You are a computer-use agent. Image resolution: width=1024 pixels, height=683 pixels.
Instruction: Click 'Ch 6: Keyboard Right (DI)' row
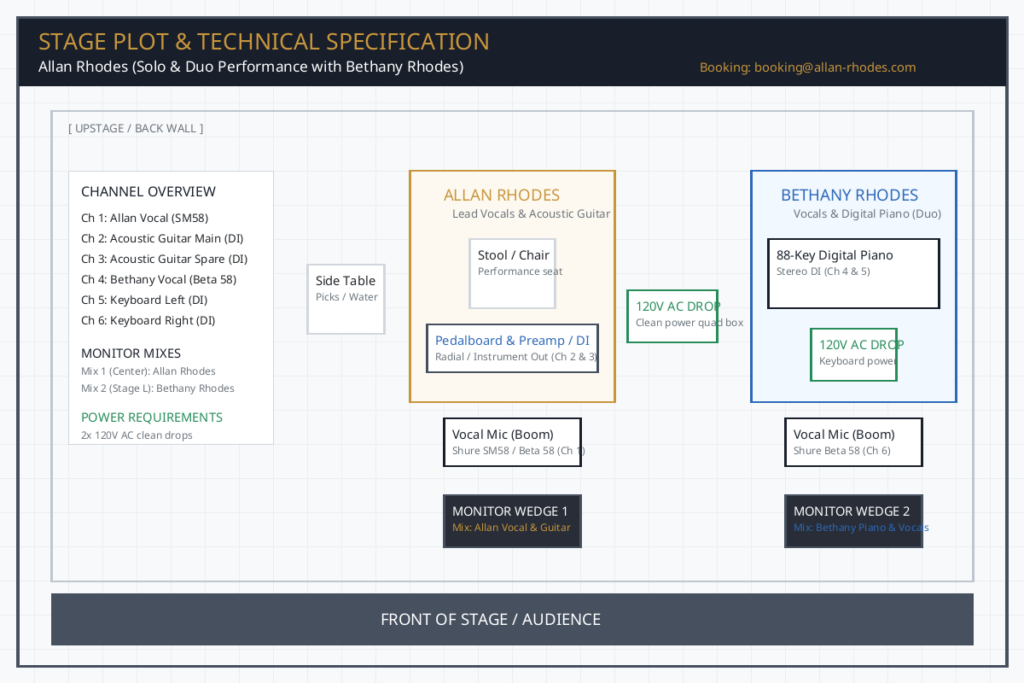[148, 321]
